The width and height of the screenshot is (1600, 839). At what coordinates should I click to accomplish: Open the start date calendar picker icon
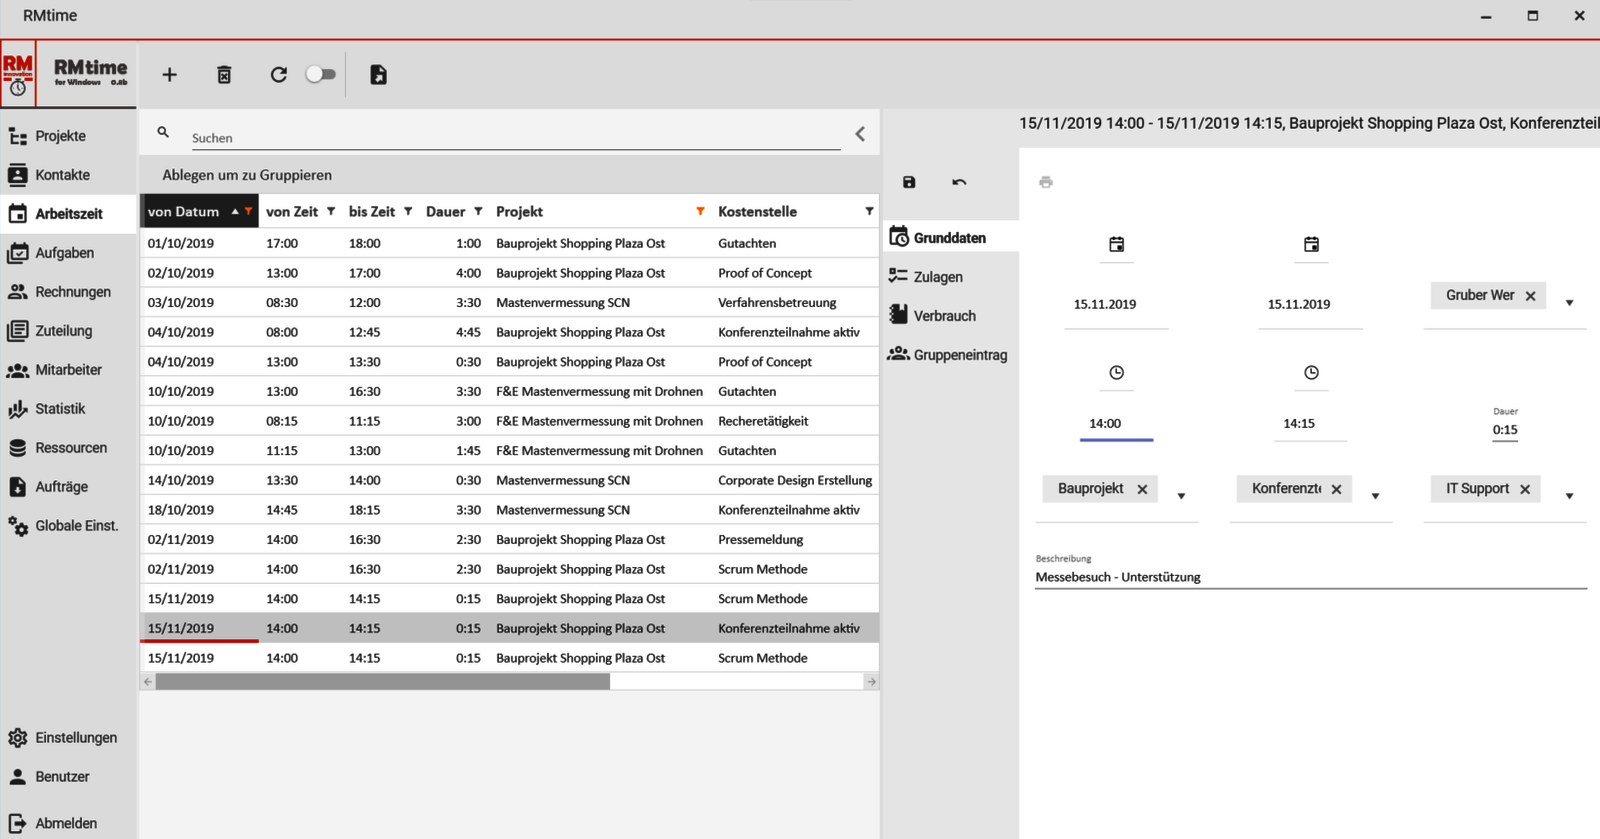1116,244
